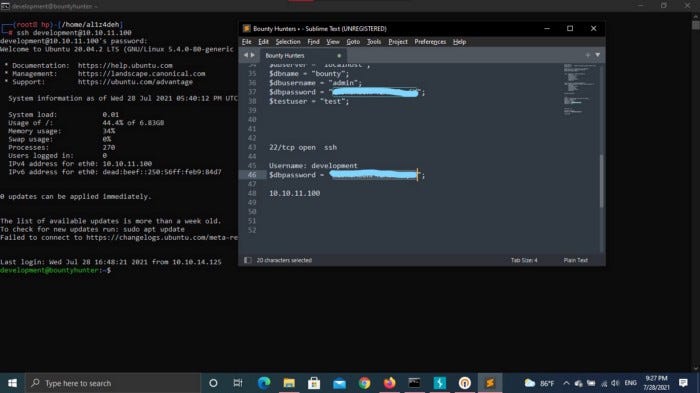The height and width of the screenshot is (393, 700).
Task: Open the View menu
Action: click(x=333, y=42)
